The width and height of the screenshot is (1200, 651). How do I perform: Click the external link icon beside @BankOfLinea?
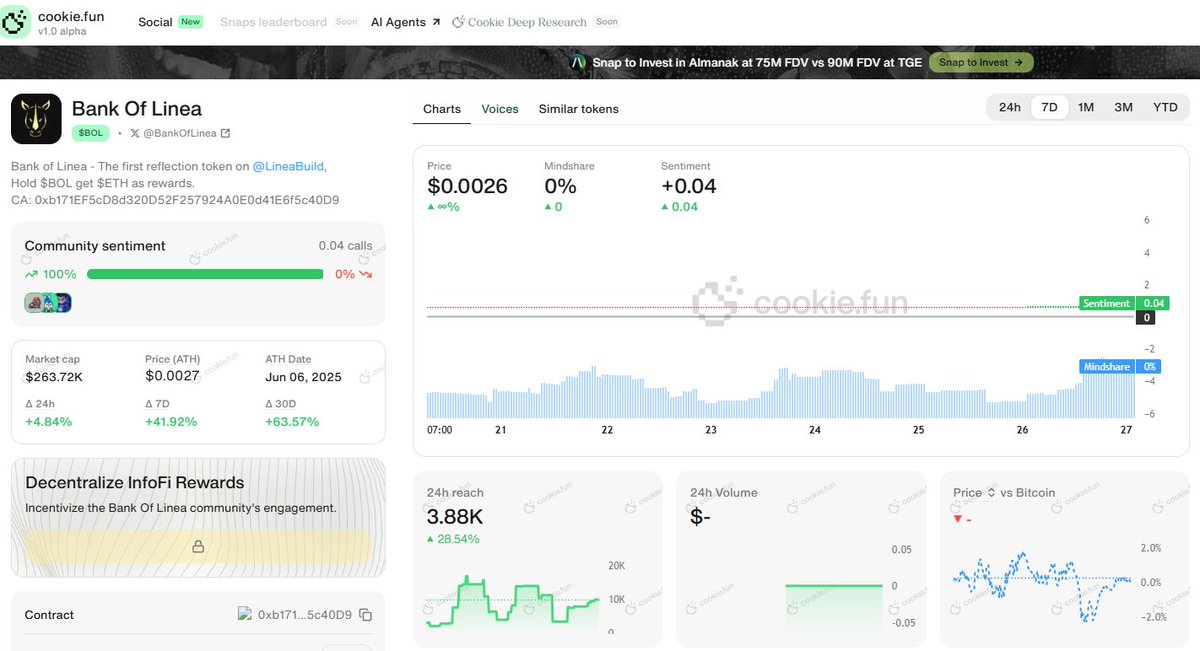tap(225, 133)
